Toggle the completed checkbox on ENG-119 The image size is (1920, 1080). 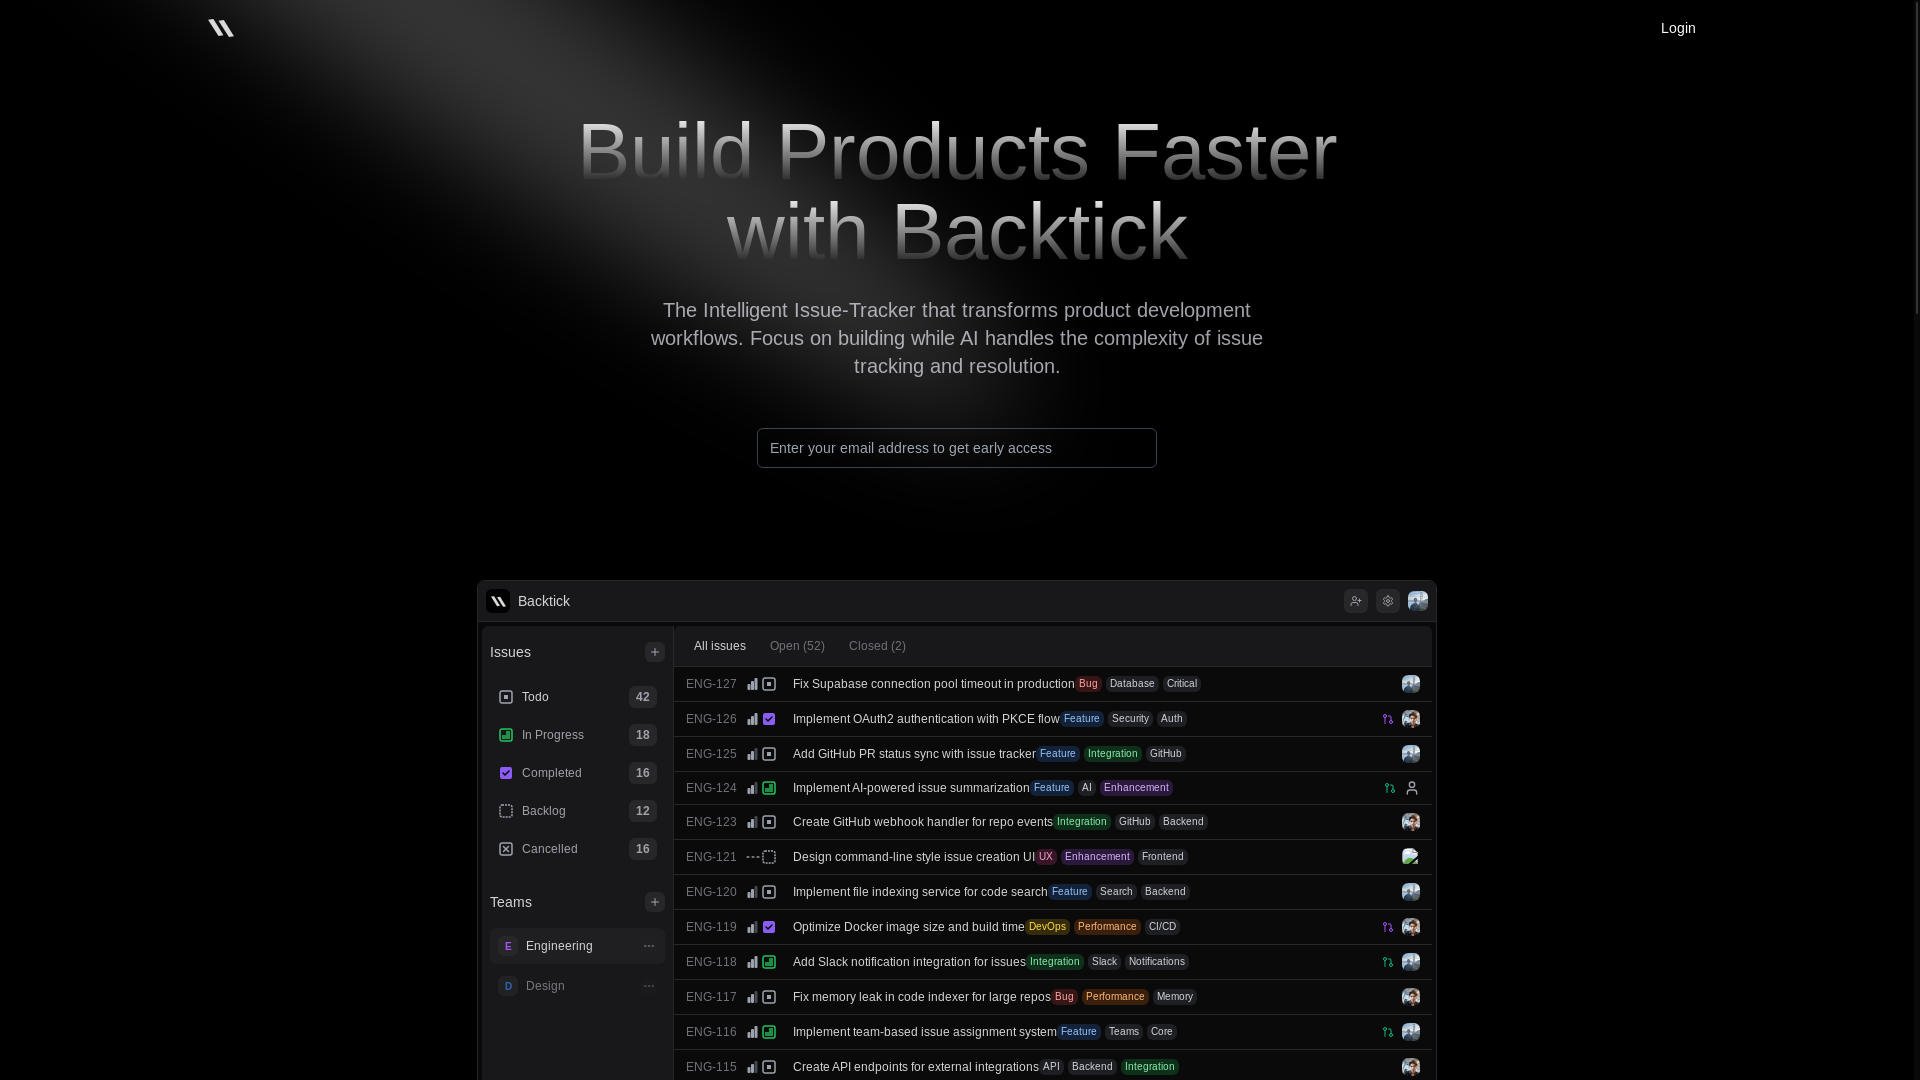tap(769, 927)
